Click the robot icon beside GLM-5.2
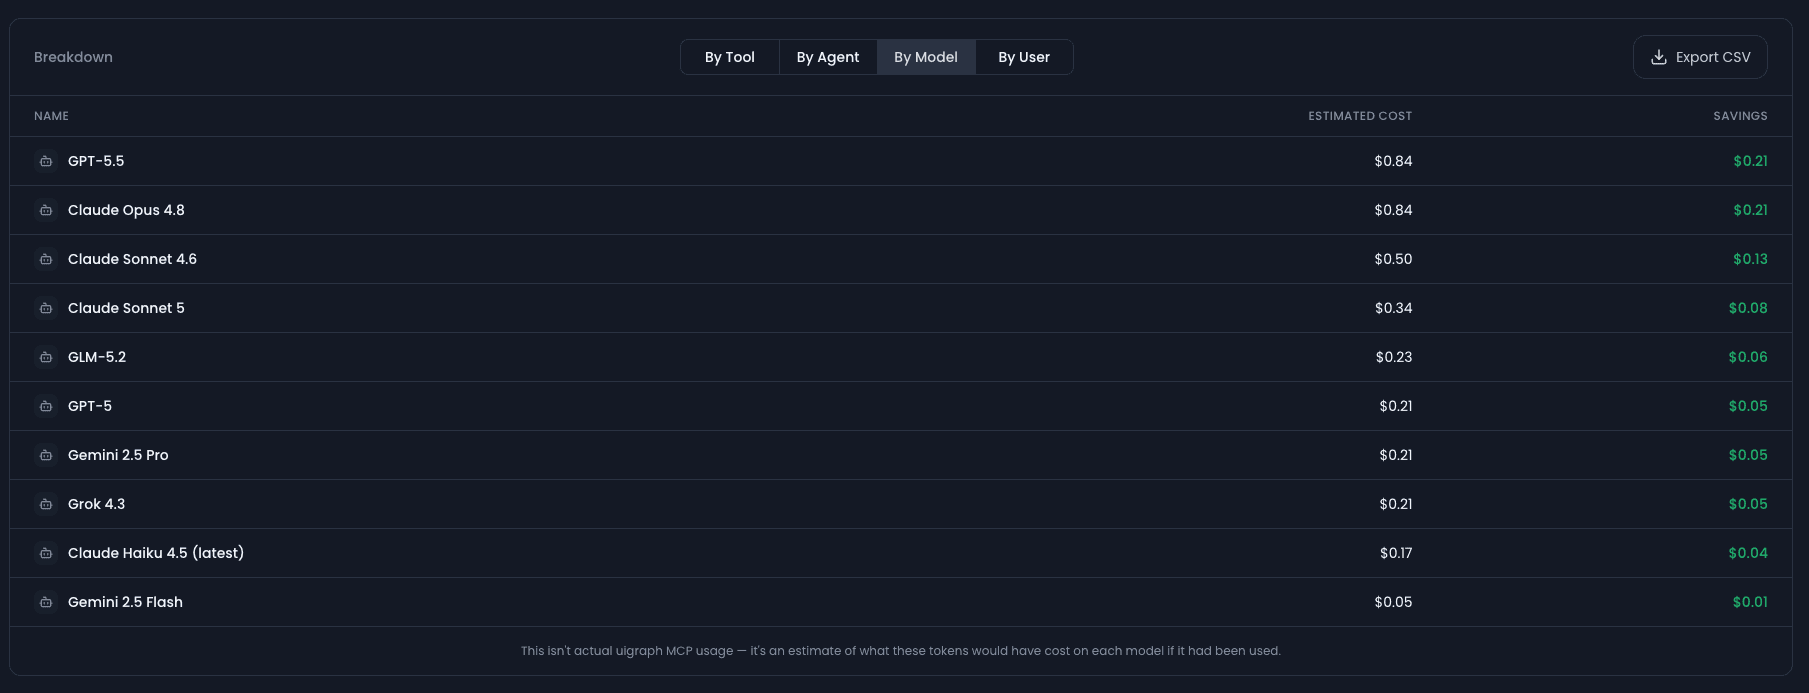1809x693 pixels. [x=46, y=357]
